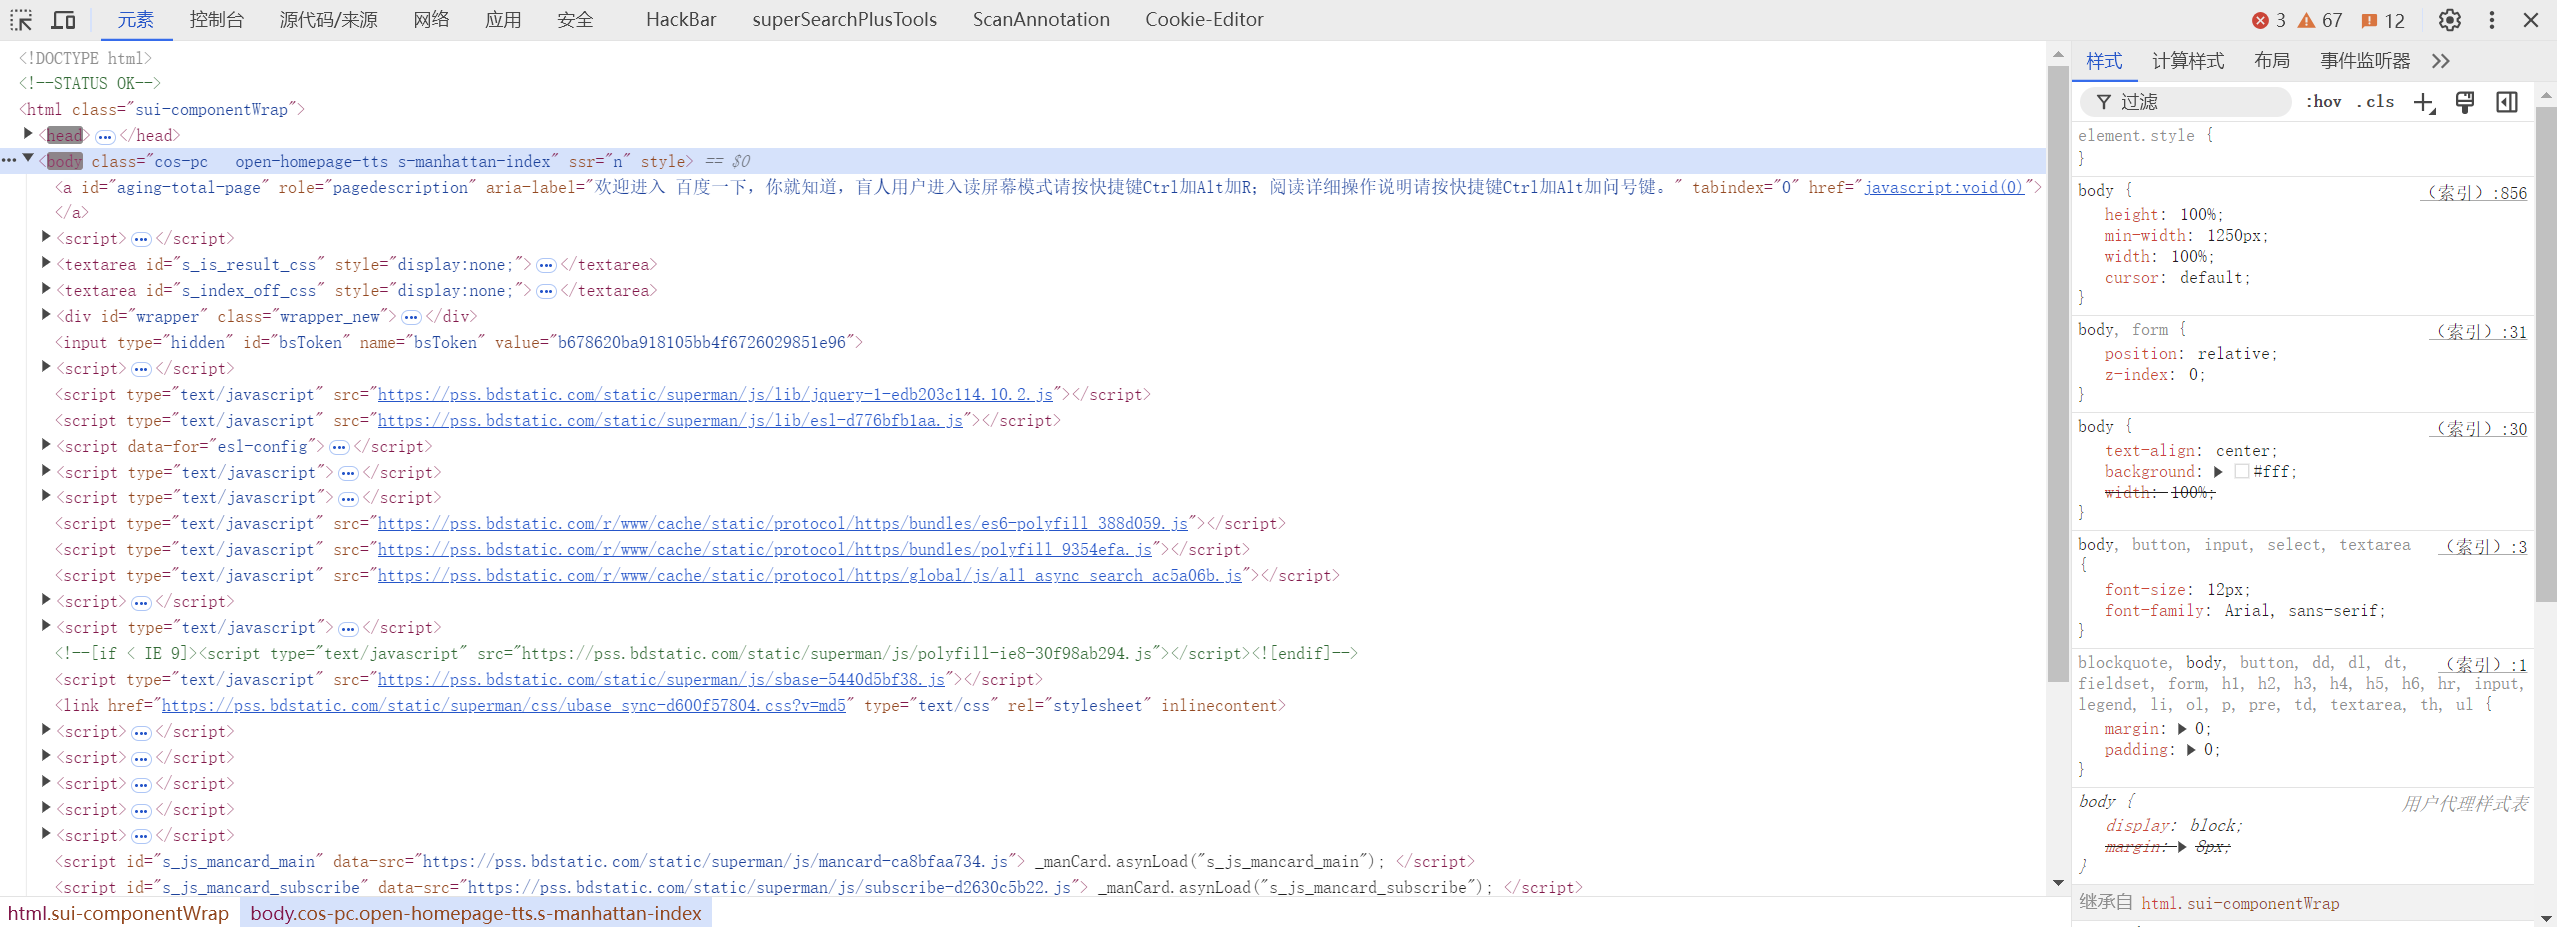Click the new style rule plus icon
This screenshot has height=927, width=2557.
point(2423,102)
